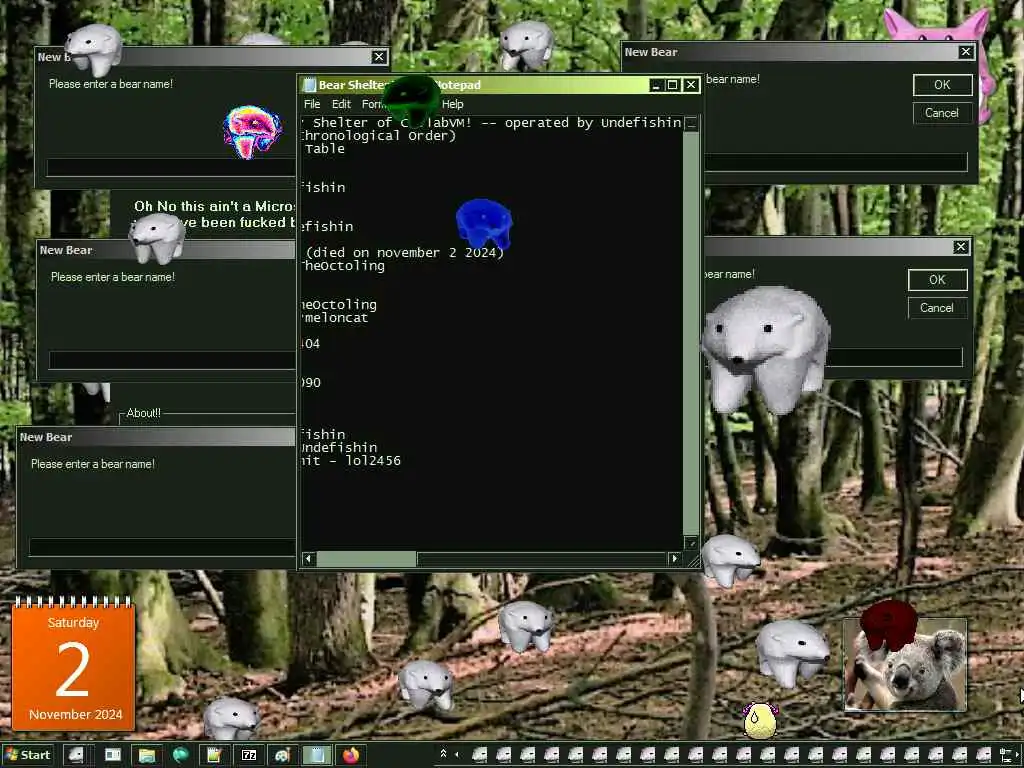This screenshot has height=768, width=1024.
Task: Open 7-Zip from the taskbar
Action: coord(249,755)
